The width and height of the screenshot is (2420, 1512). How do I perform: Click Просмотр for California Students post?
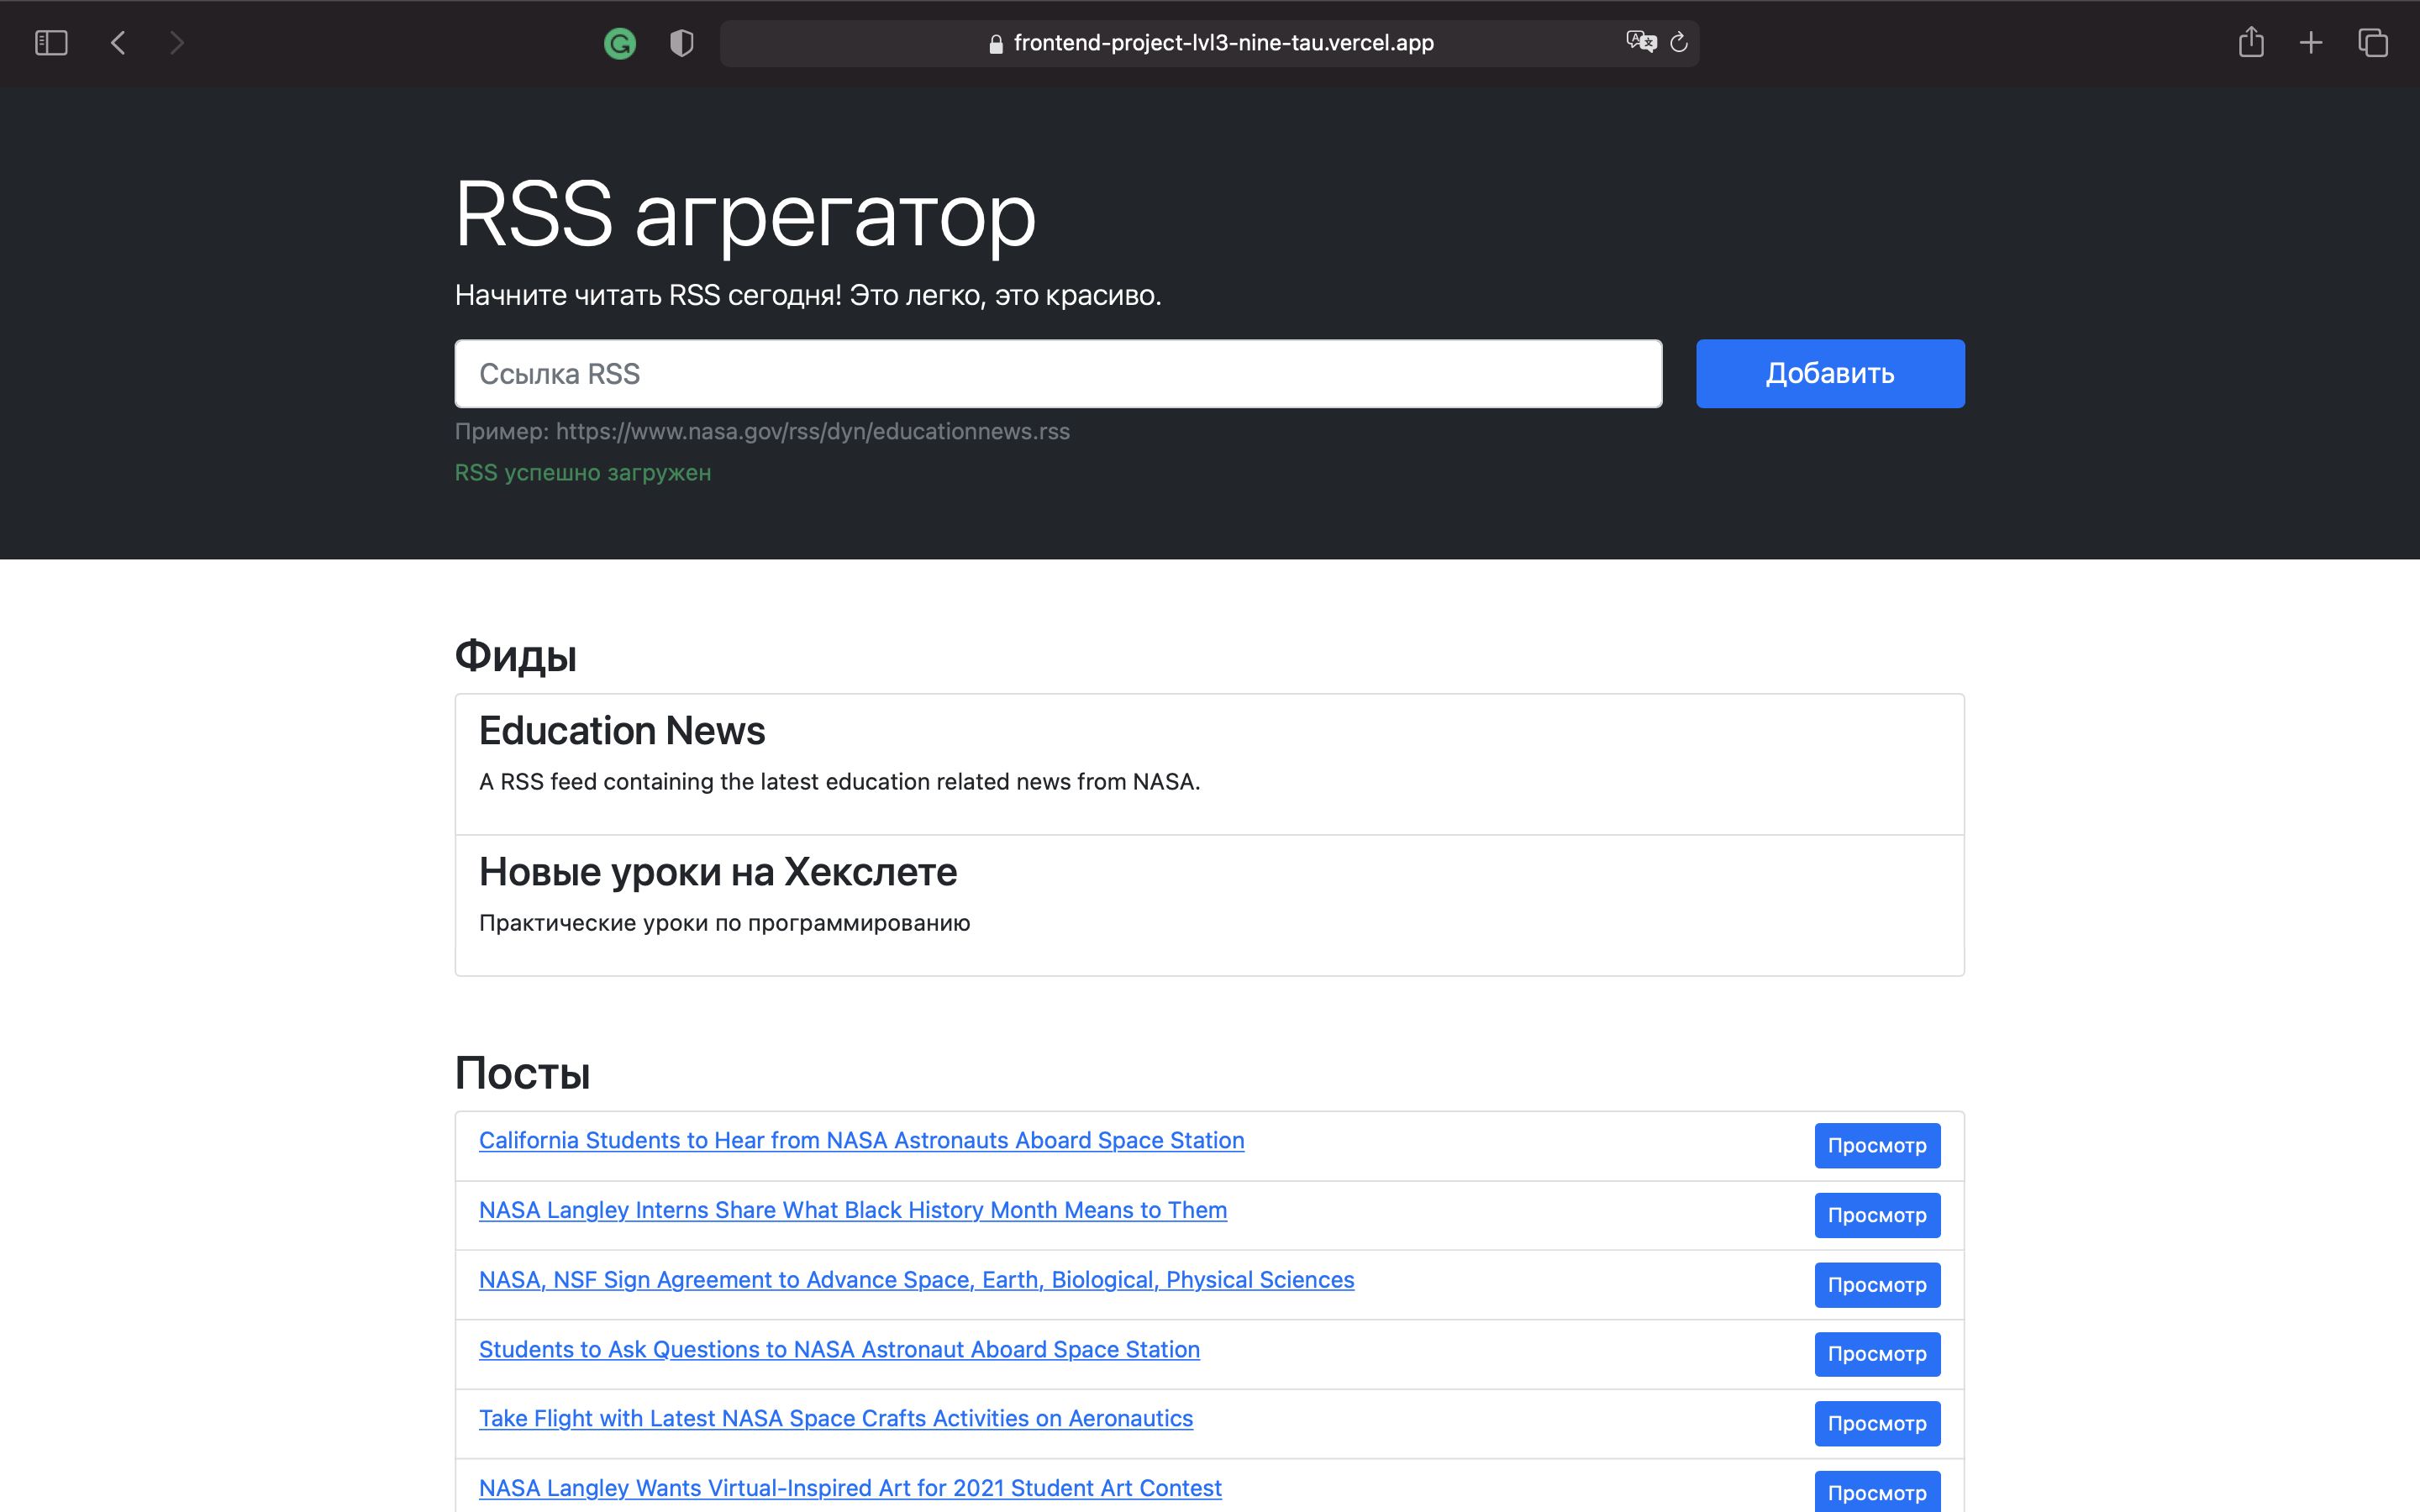click(x=1877, y=1146)
